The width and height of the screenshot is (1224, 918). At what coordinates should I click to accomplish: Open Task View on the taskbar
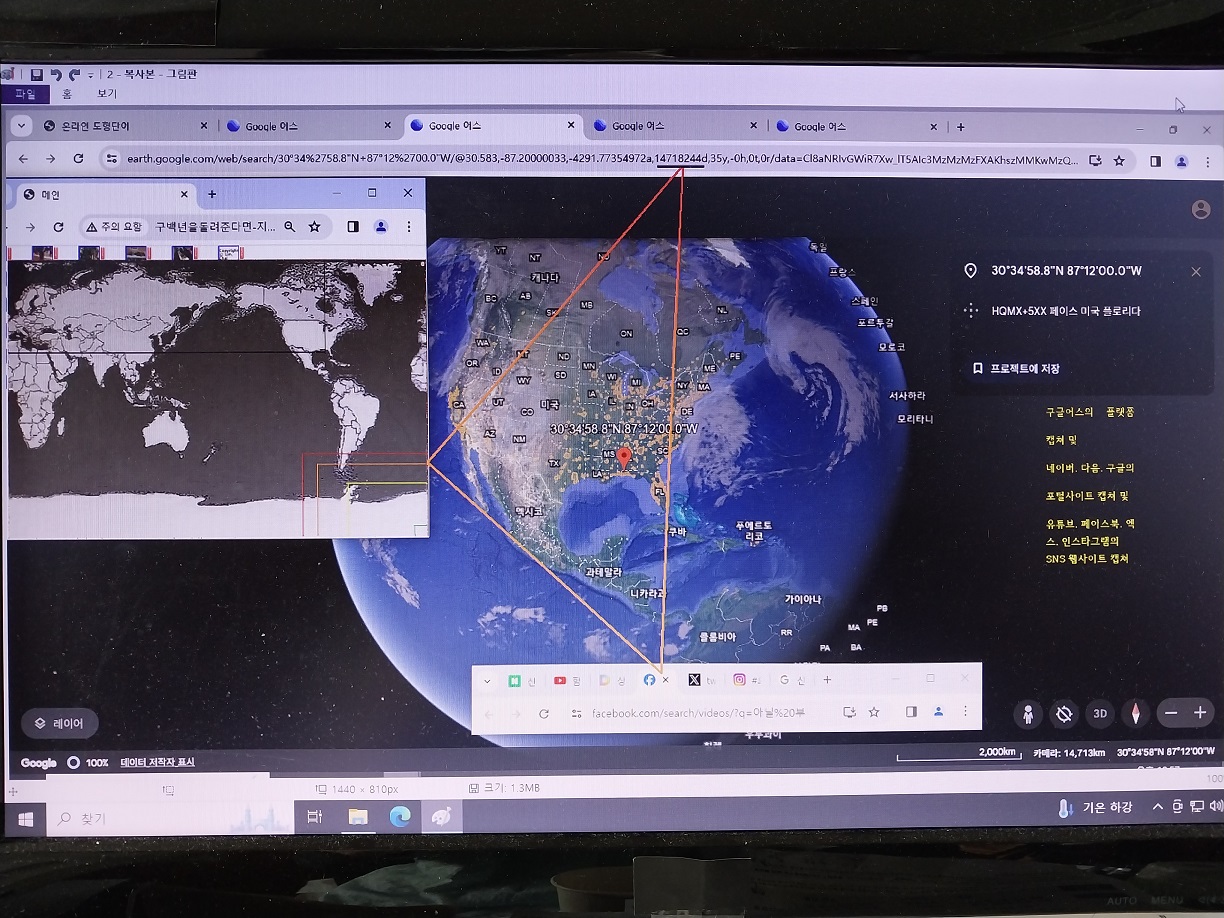tap(314, 817)
